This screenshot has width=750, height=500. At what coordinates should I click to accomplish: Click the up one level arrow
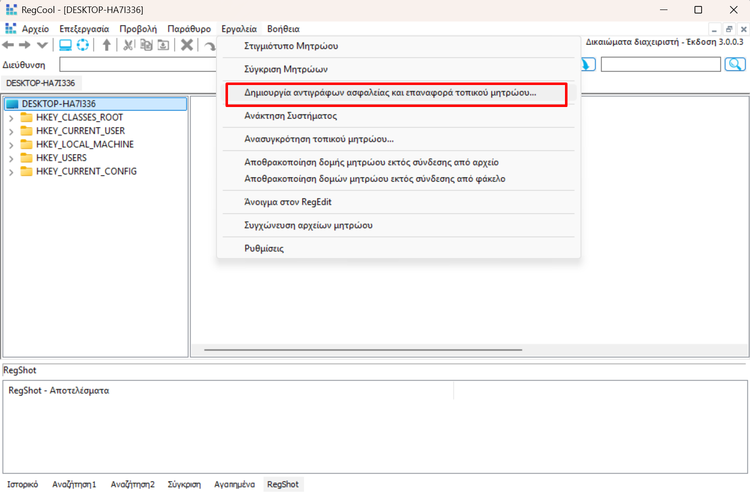point(107,46)
